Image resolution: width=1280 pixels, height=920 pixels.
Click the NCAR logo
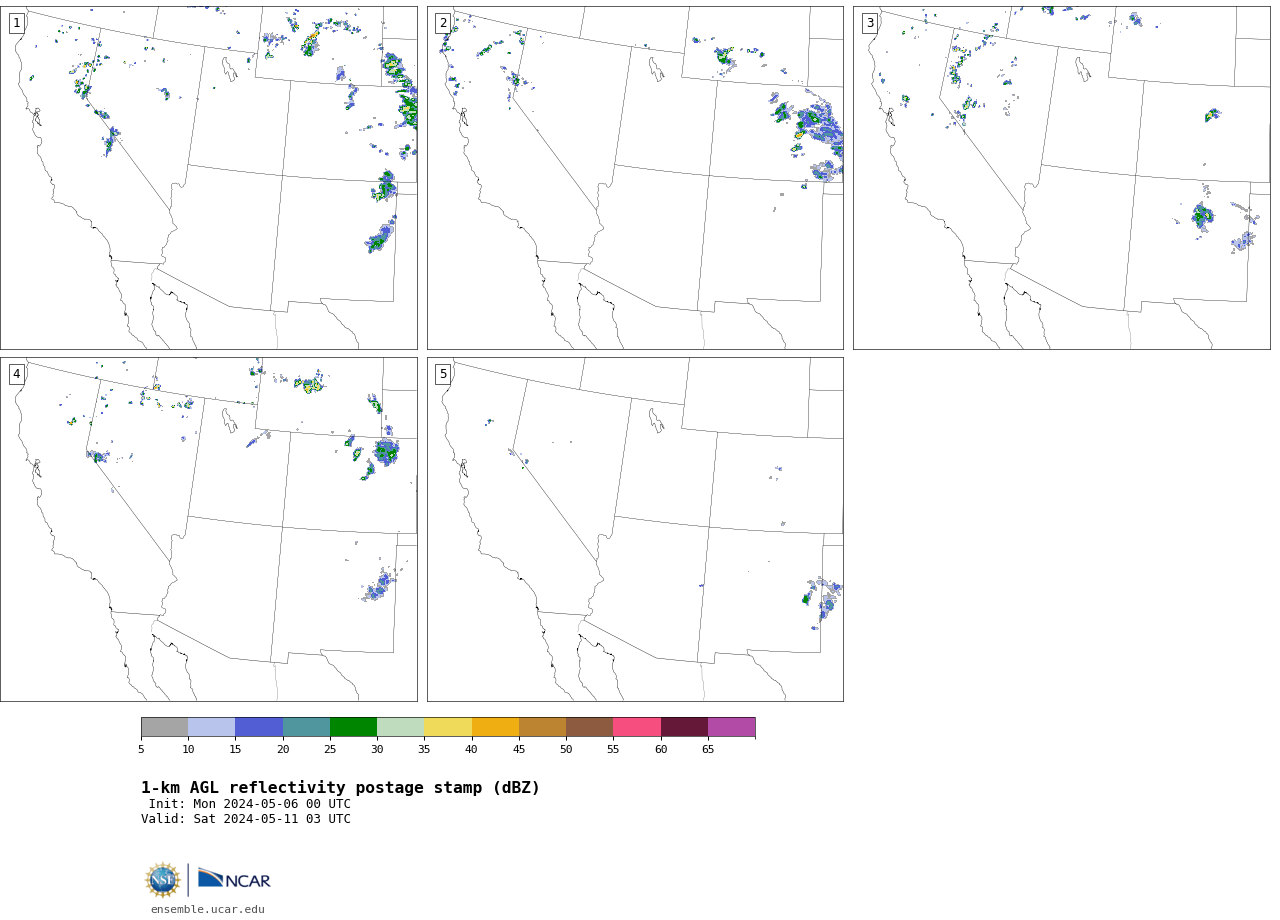pos(234,879)
